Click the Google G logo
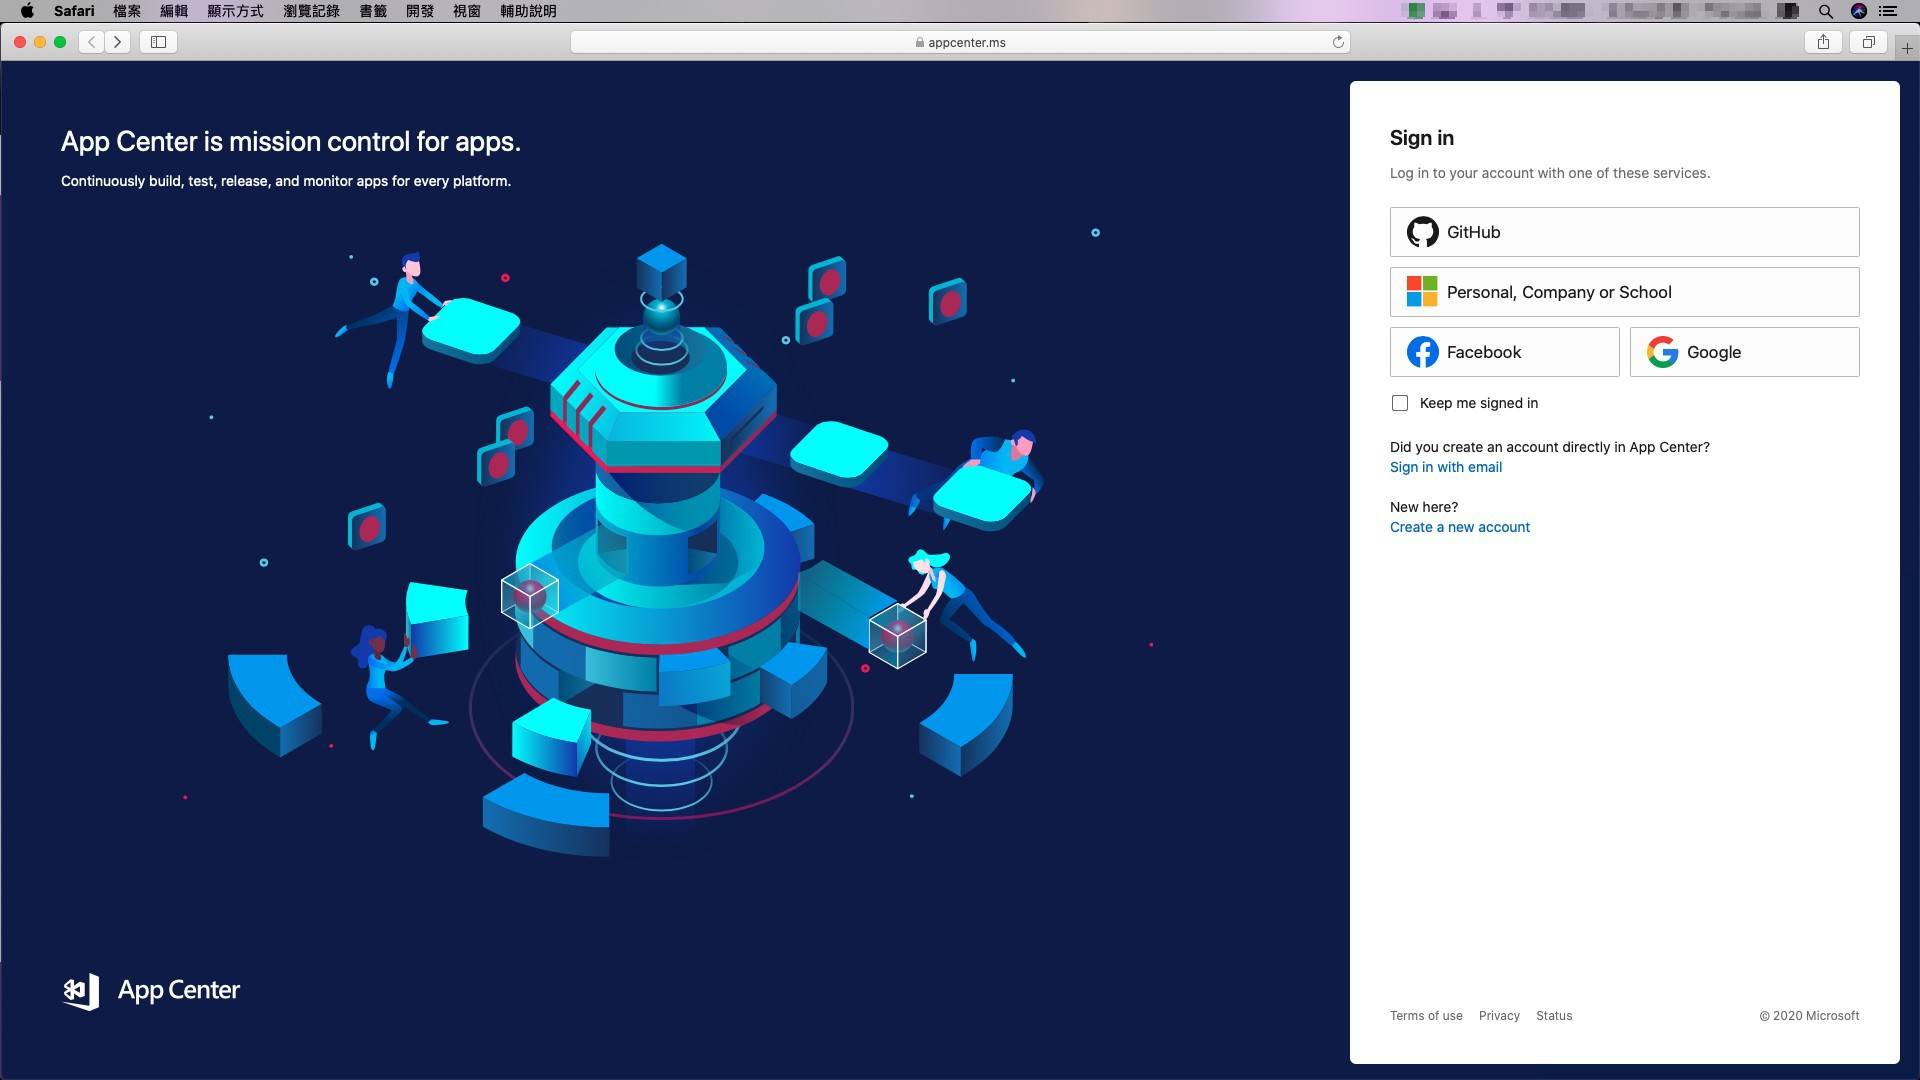1920x1080 pixels. point(1662,352)
